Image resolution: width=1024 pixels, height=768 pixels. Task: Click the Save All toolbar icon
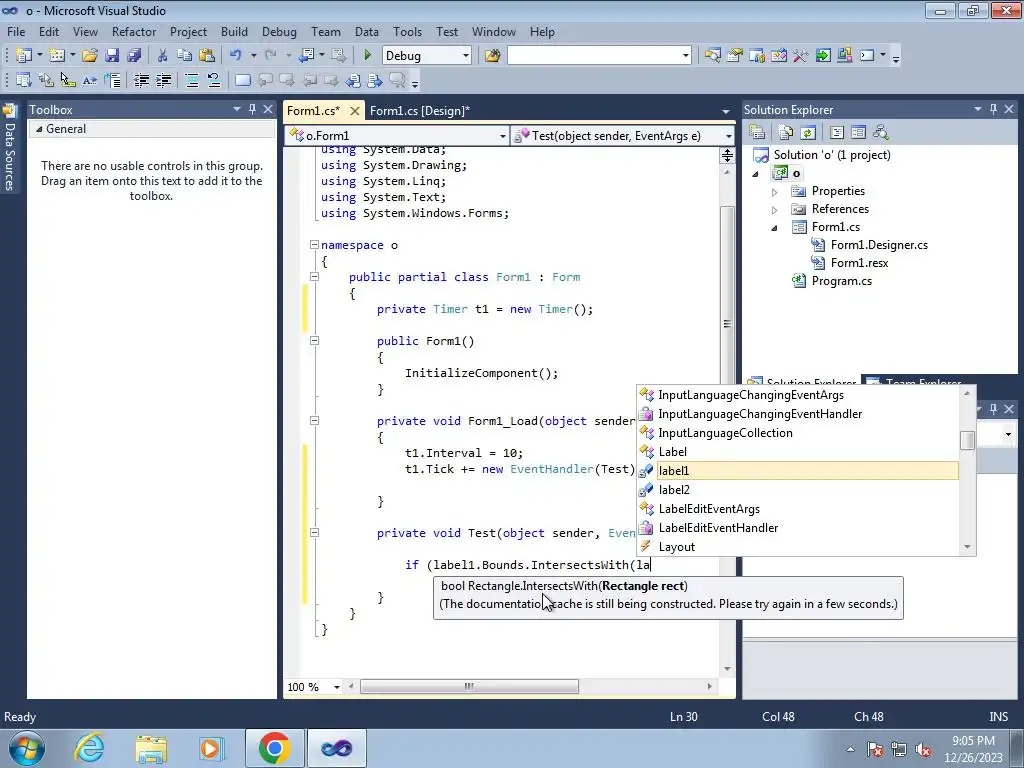[x=134, y=56]
